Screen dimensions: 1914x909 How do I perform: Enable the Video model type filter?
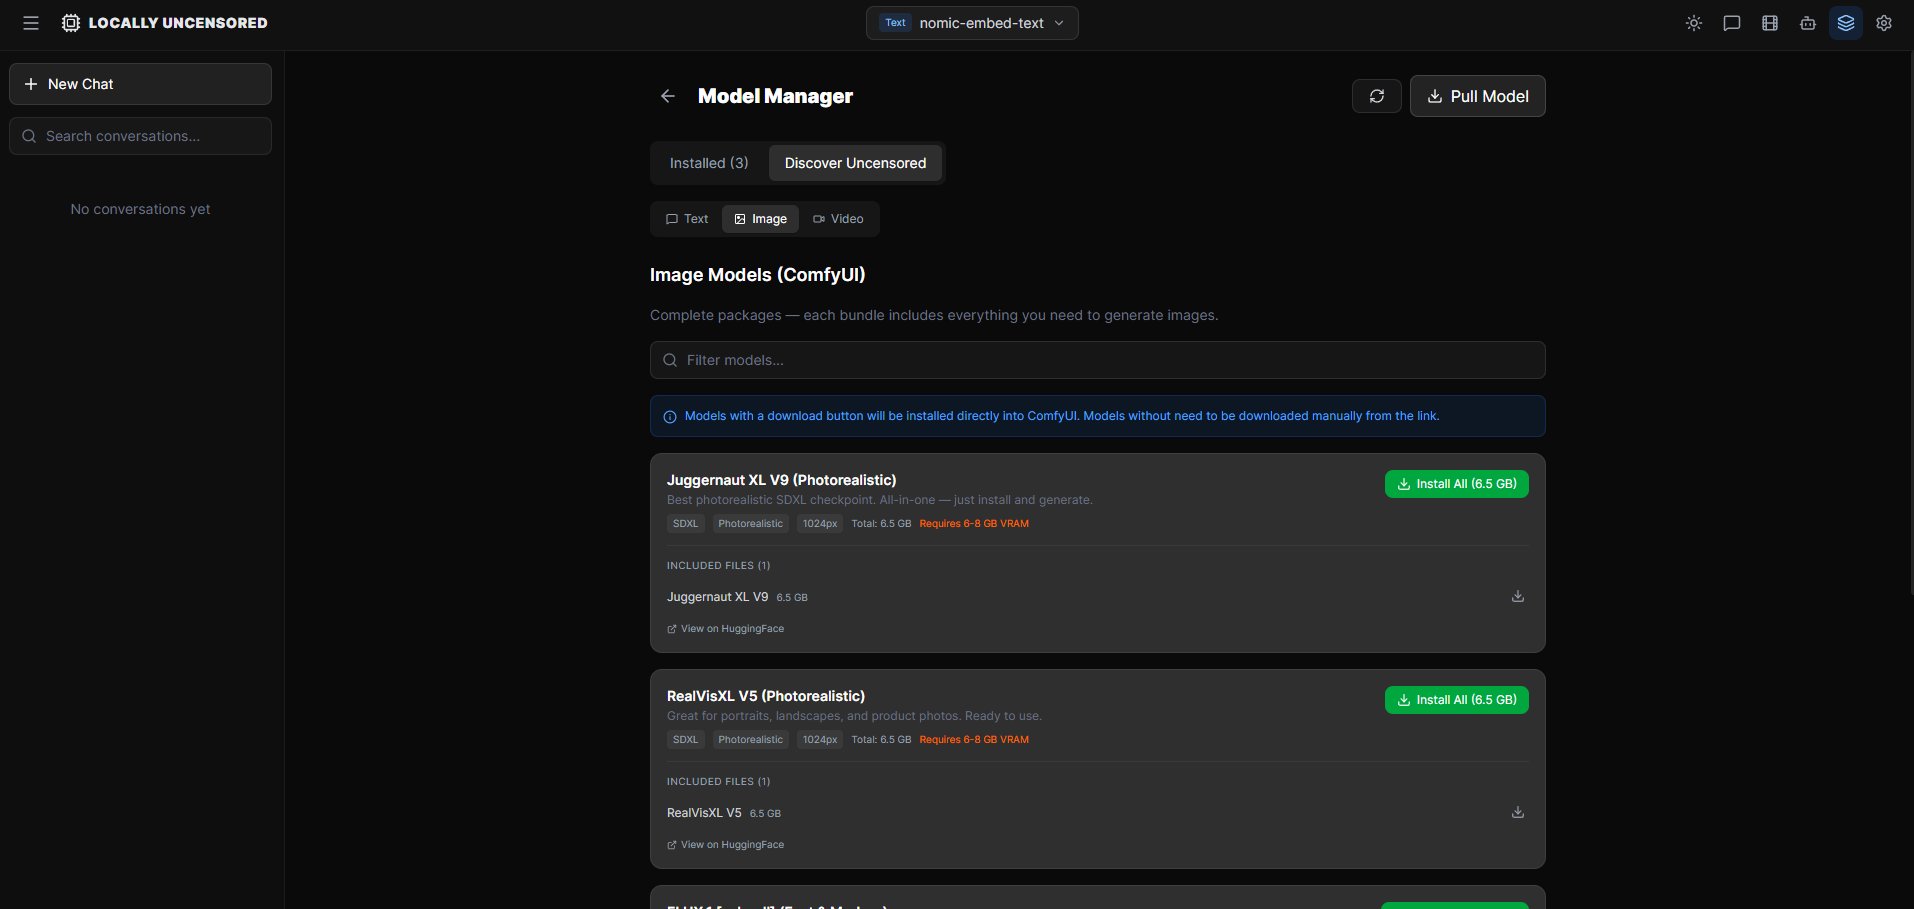(x=839, y=218)
